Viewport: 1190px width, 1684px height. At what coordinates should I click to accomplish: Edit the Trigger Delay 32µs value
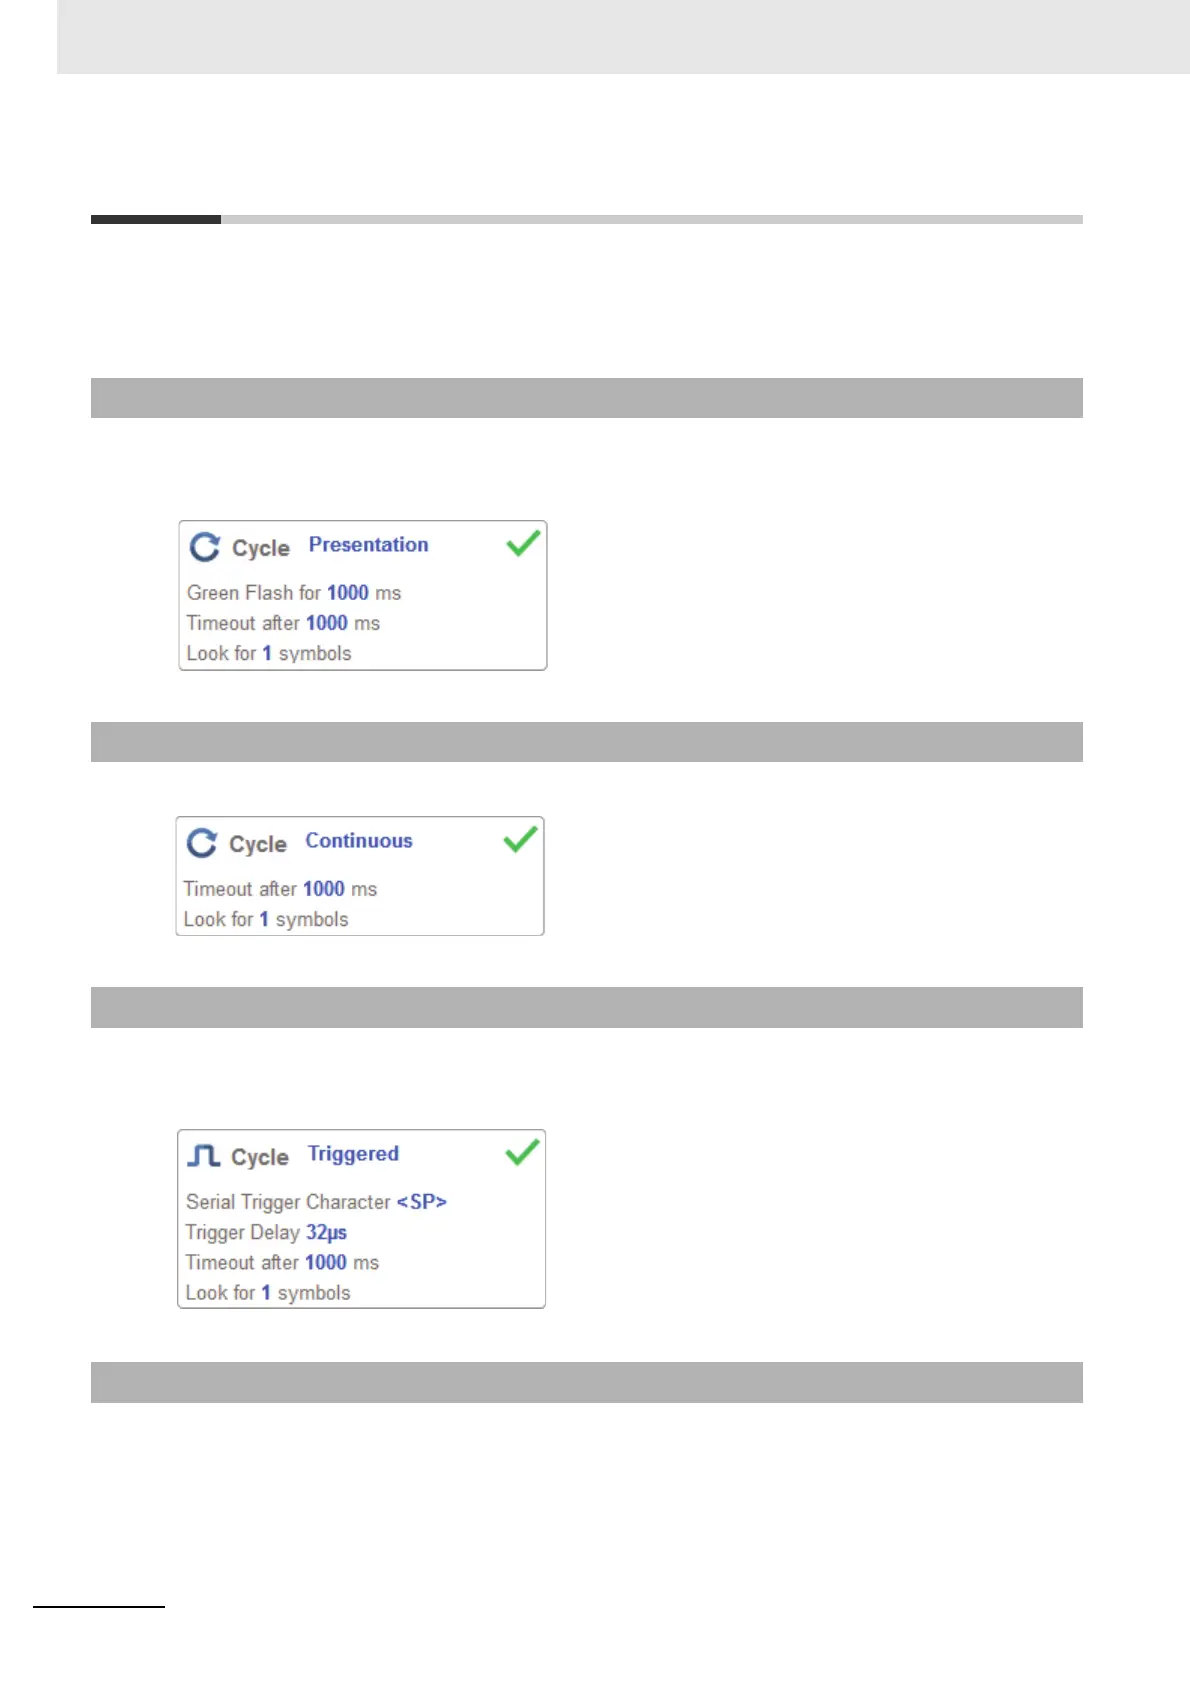coord(326,1232)
